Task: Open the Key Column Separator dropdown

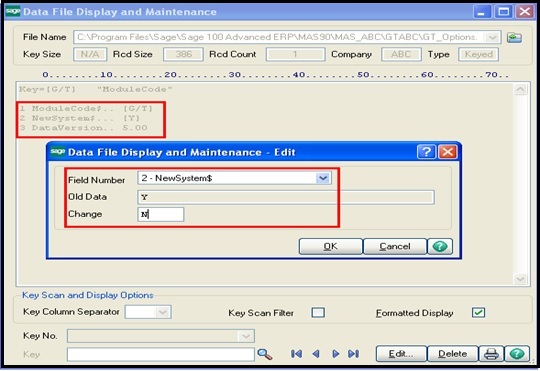Action: (x=162, y=312)
